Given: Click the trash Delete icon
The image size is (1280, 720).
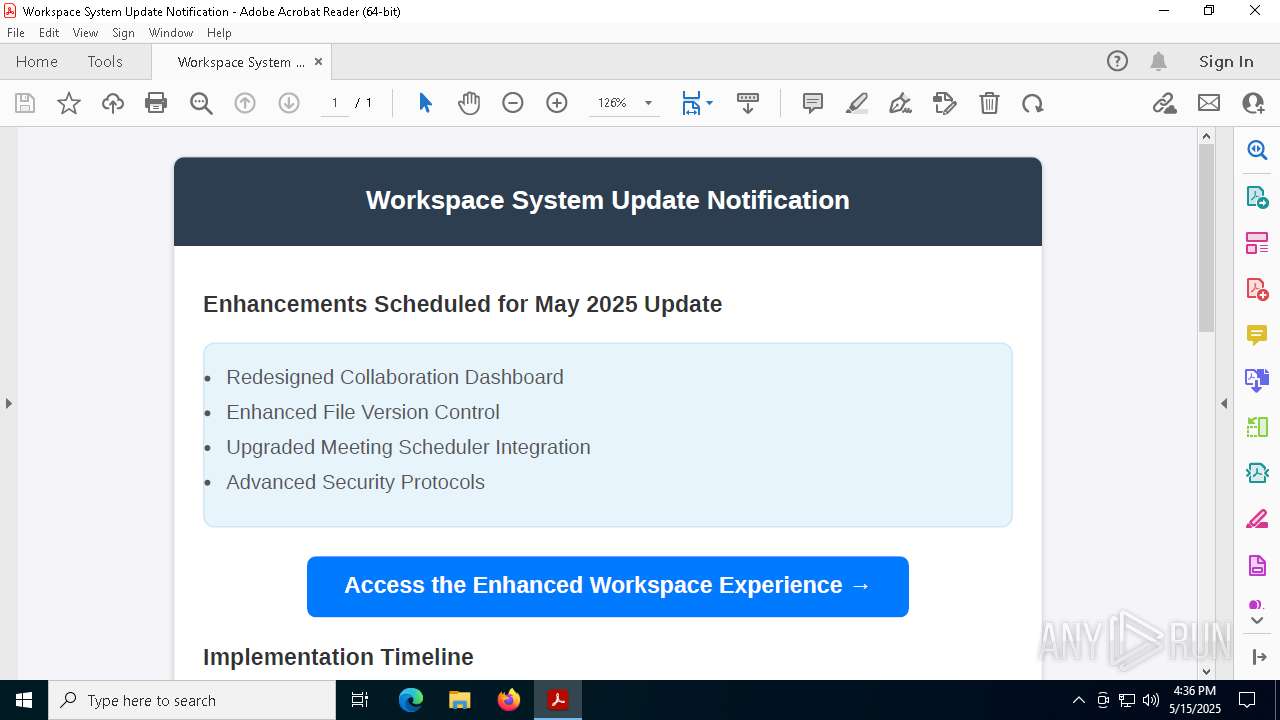Looking at the screenshot, I should [989, 103].
